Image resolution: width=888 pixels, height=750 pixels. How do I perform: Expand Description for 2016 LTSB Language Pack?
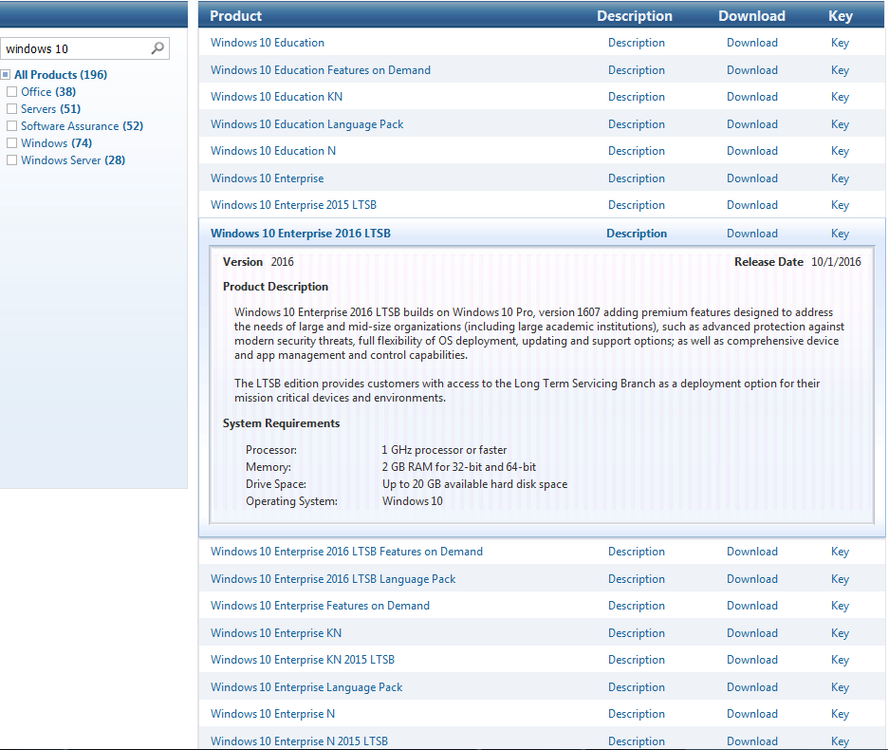click(x=637, y=579)
